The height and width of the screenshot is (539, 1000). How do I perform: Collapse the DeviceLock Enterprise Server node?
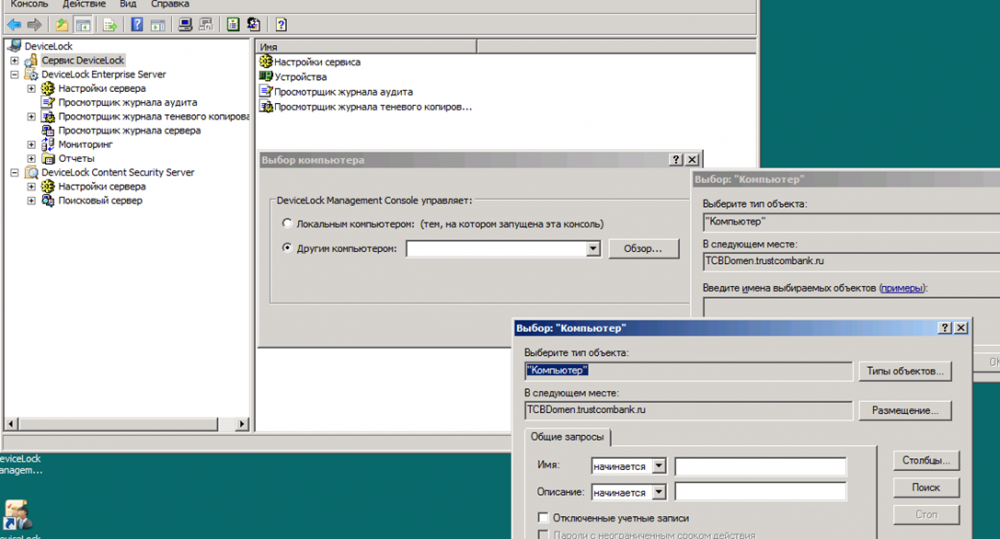click(15, 75)
